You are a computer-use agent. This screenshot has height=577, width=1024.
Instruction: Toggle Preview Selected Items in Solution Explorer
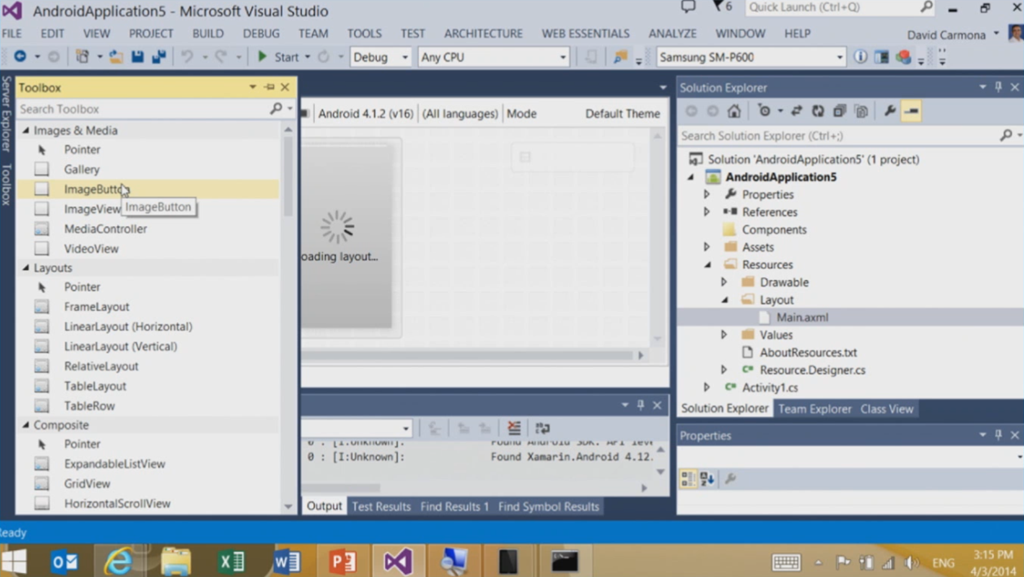point(912,111)
